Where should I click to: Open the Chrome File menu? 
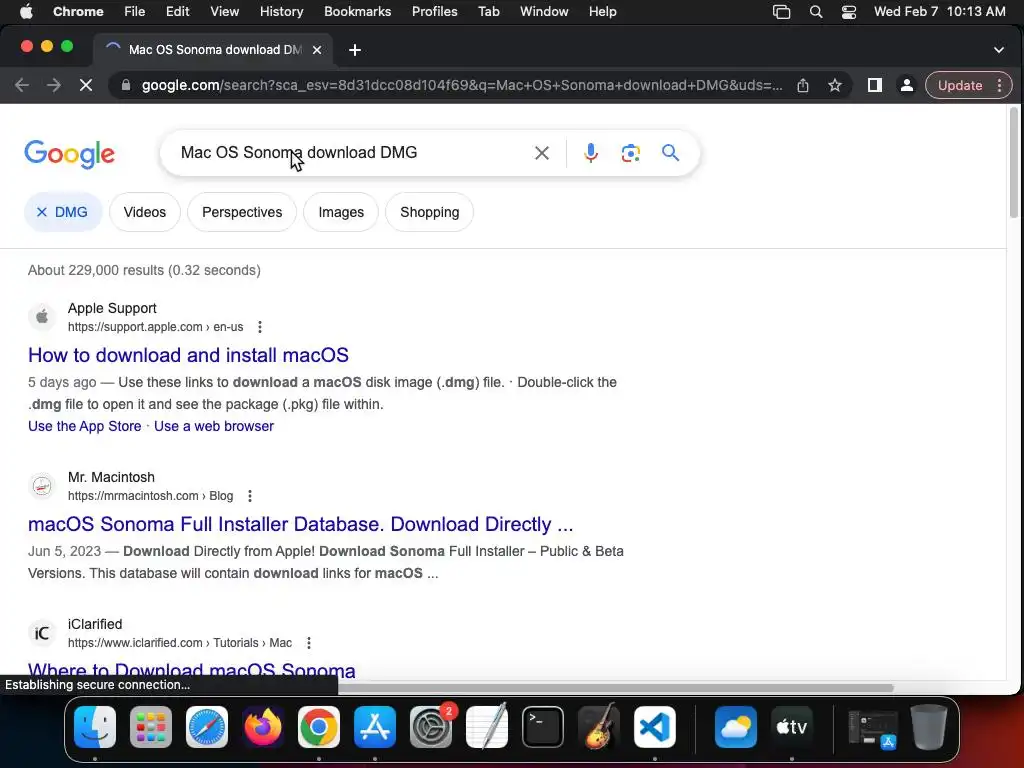135,12
